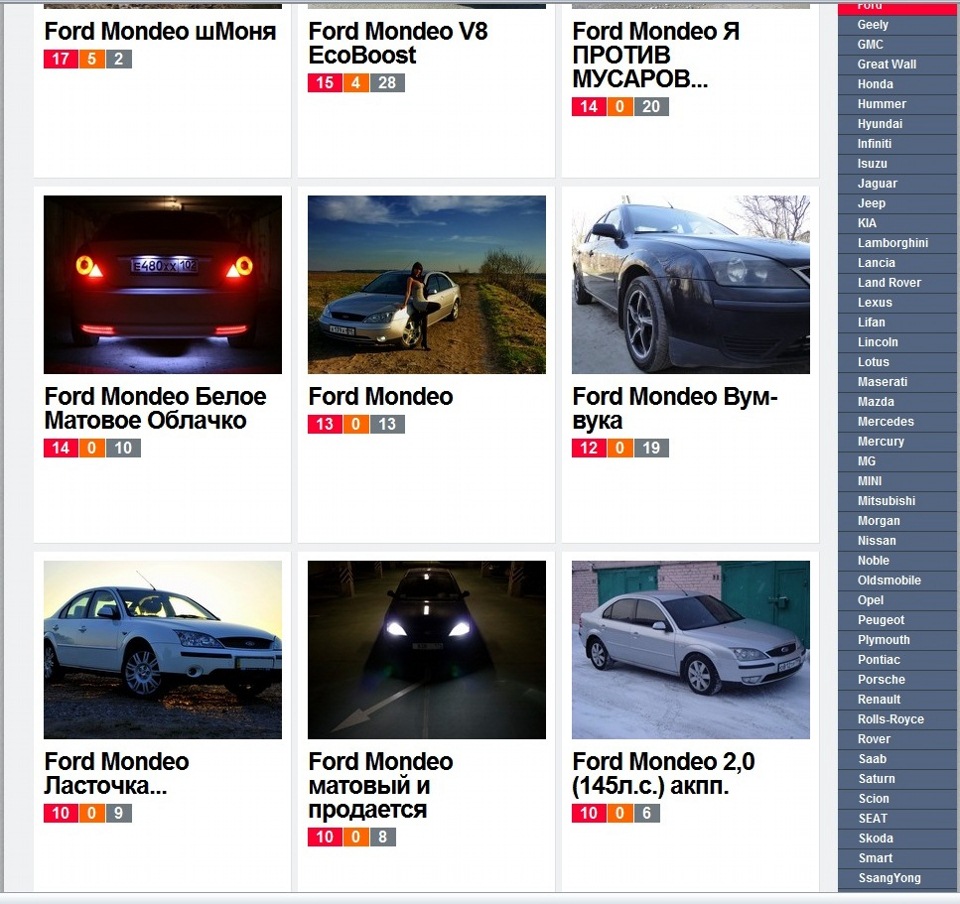Select Isuzu brand
The height and width of the screenshot is (904, 960).
[899, 164]
